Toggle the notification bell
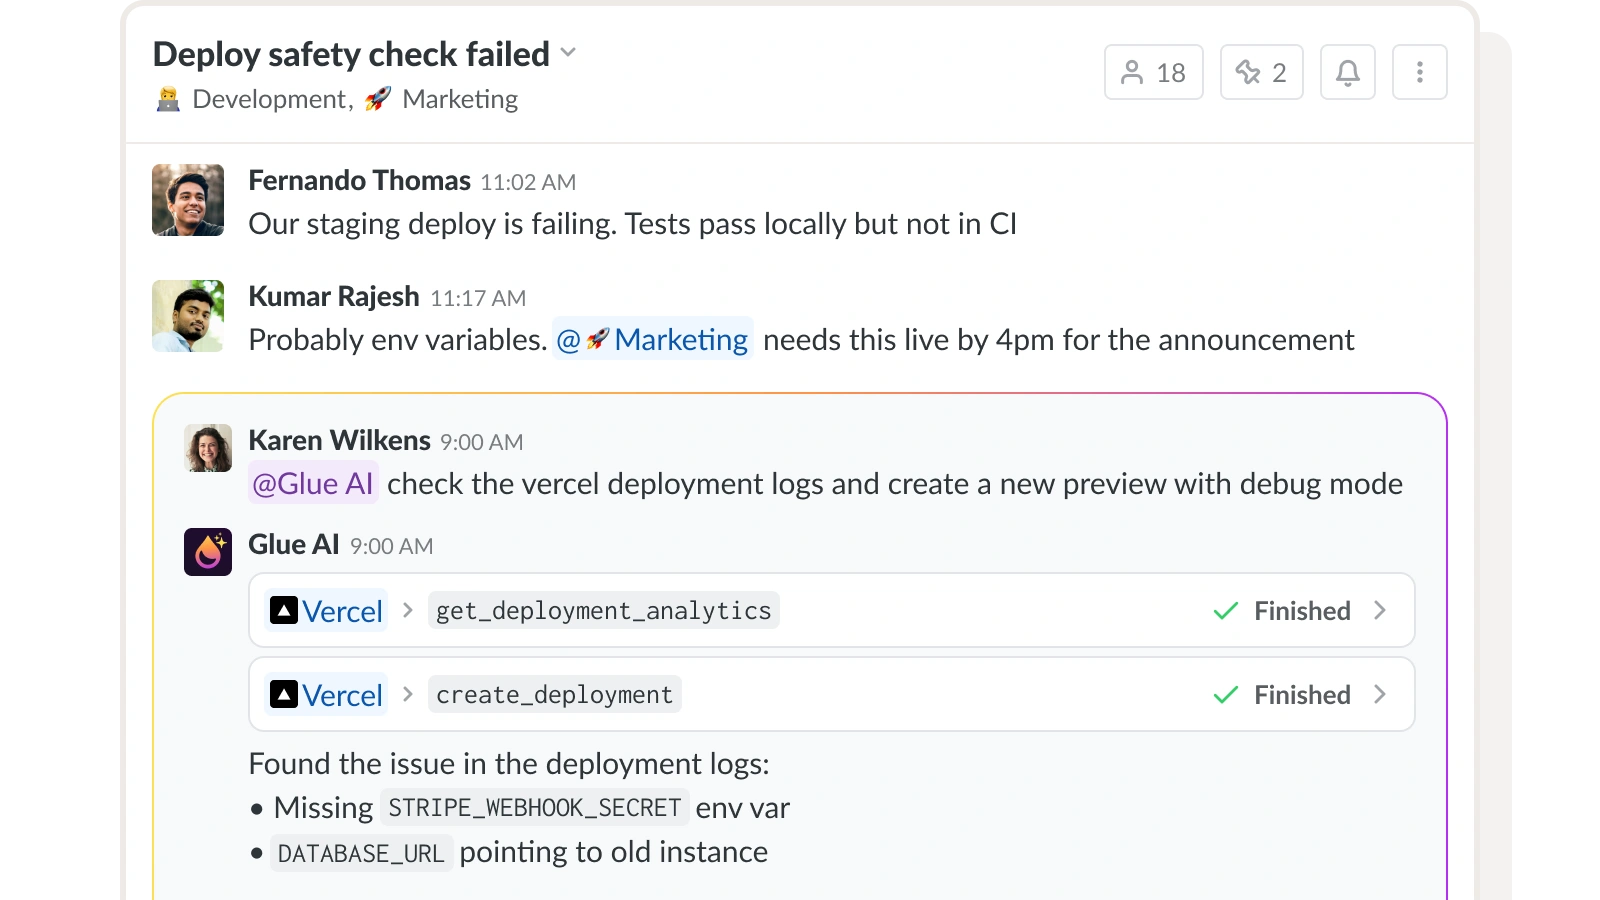The image size is (1600, 900). point(1347,72)
